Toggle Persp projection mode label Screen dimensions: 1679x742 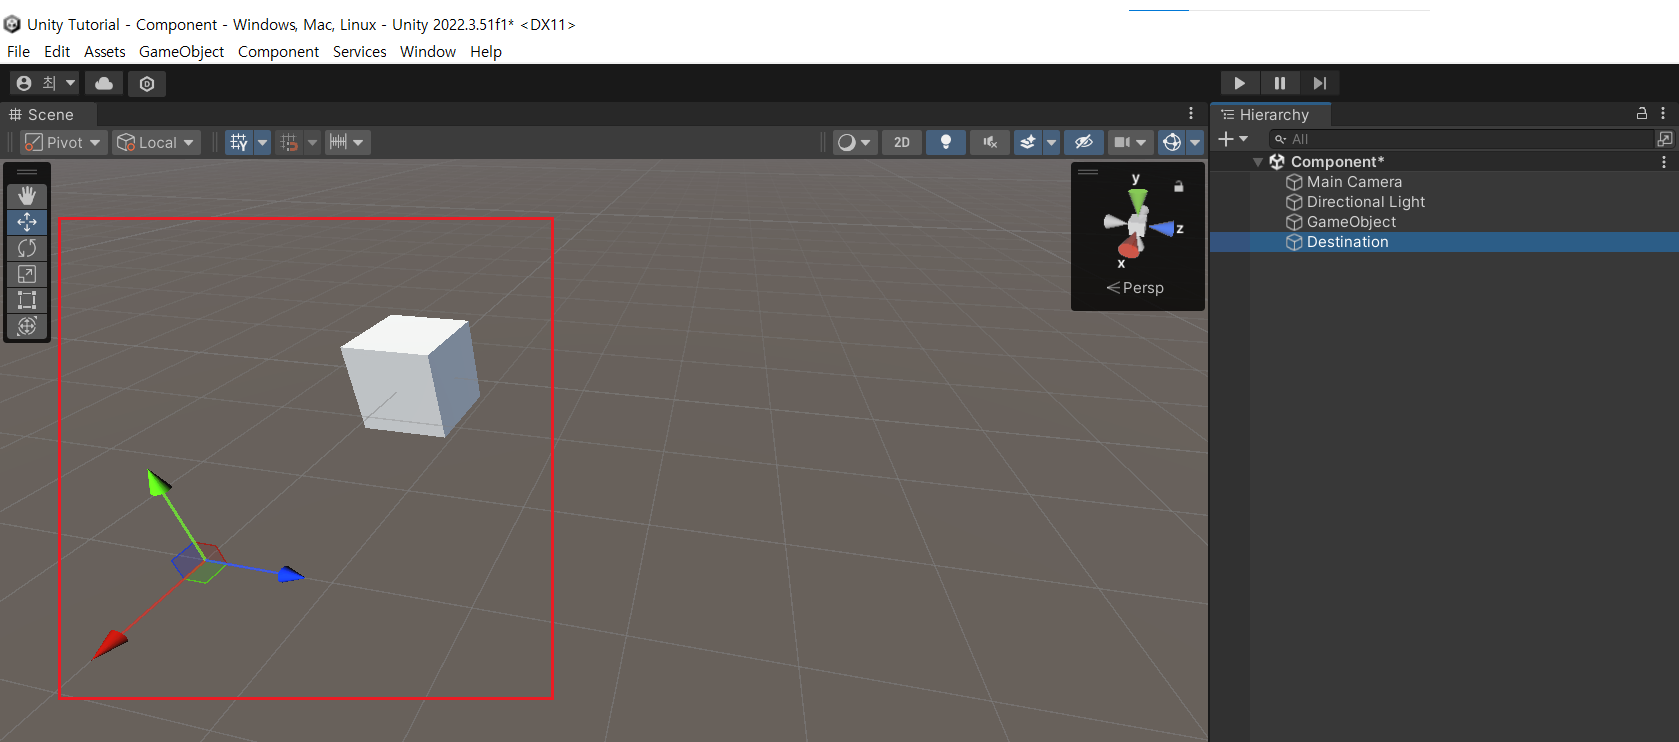[1135, 288]
